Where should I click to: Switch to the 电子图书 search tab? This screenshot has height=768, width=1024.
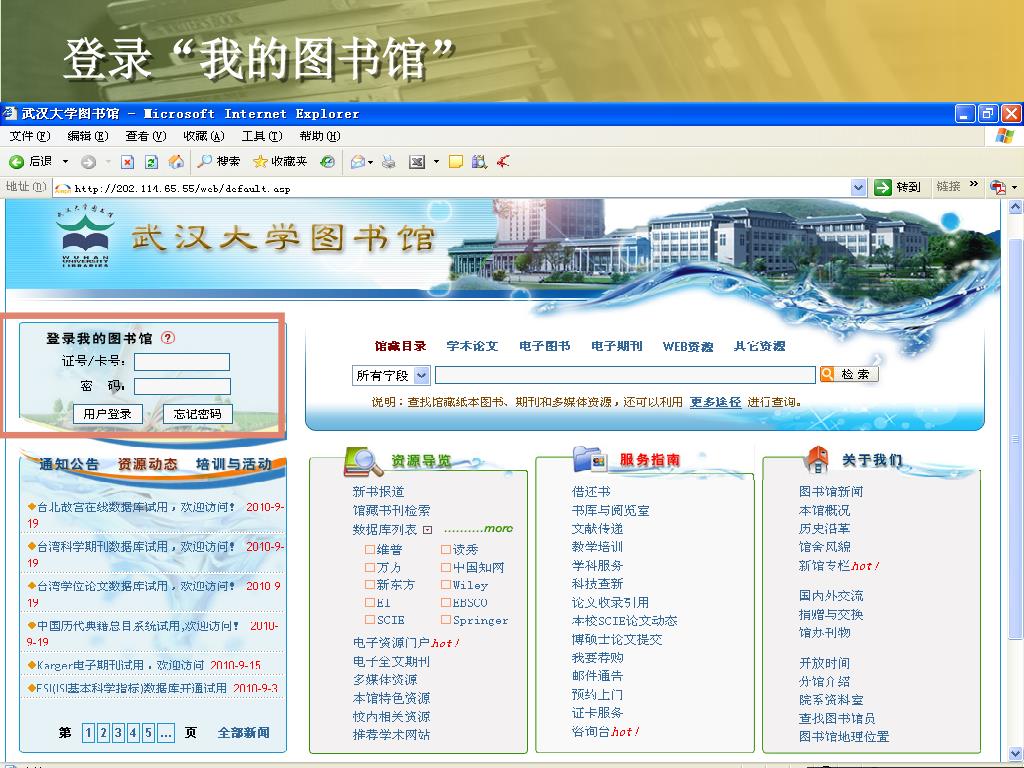(x=544, y=346)
